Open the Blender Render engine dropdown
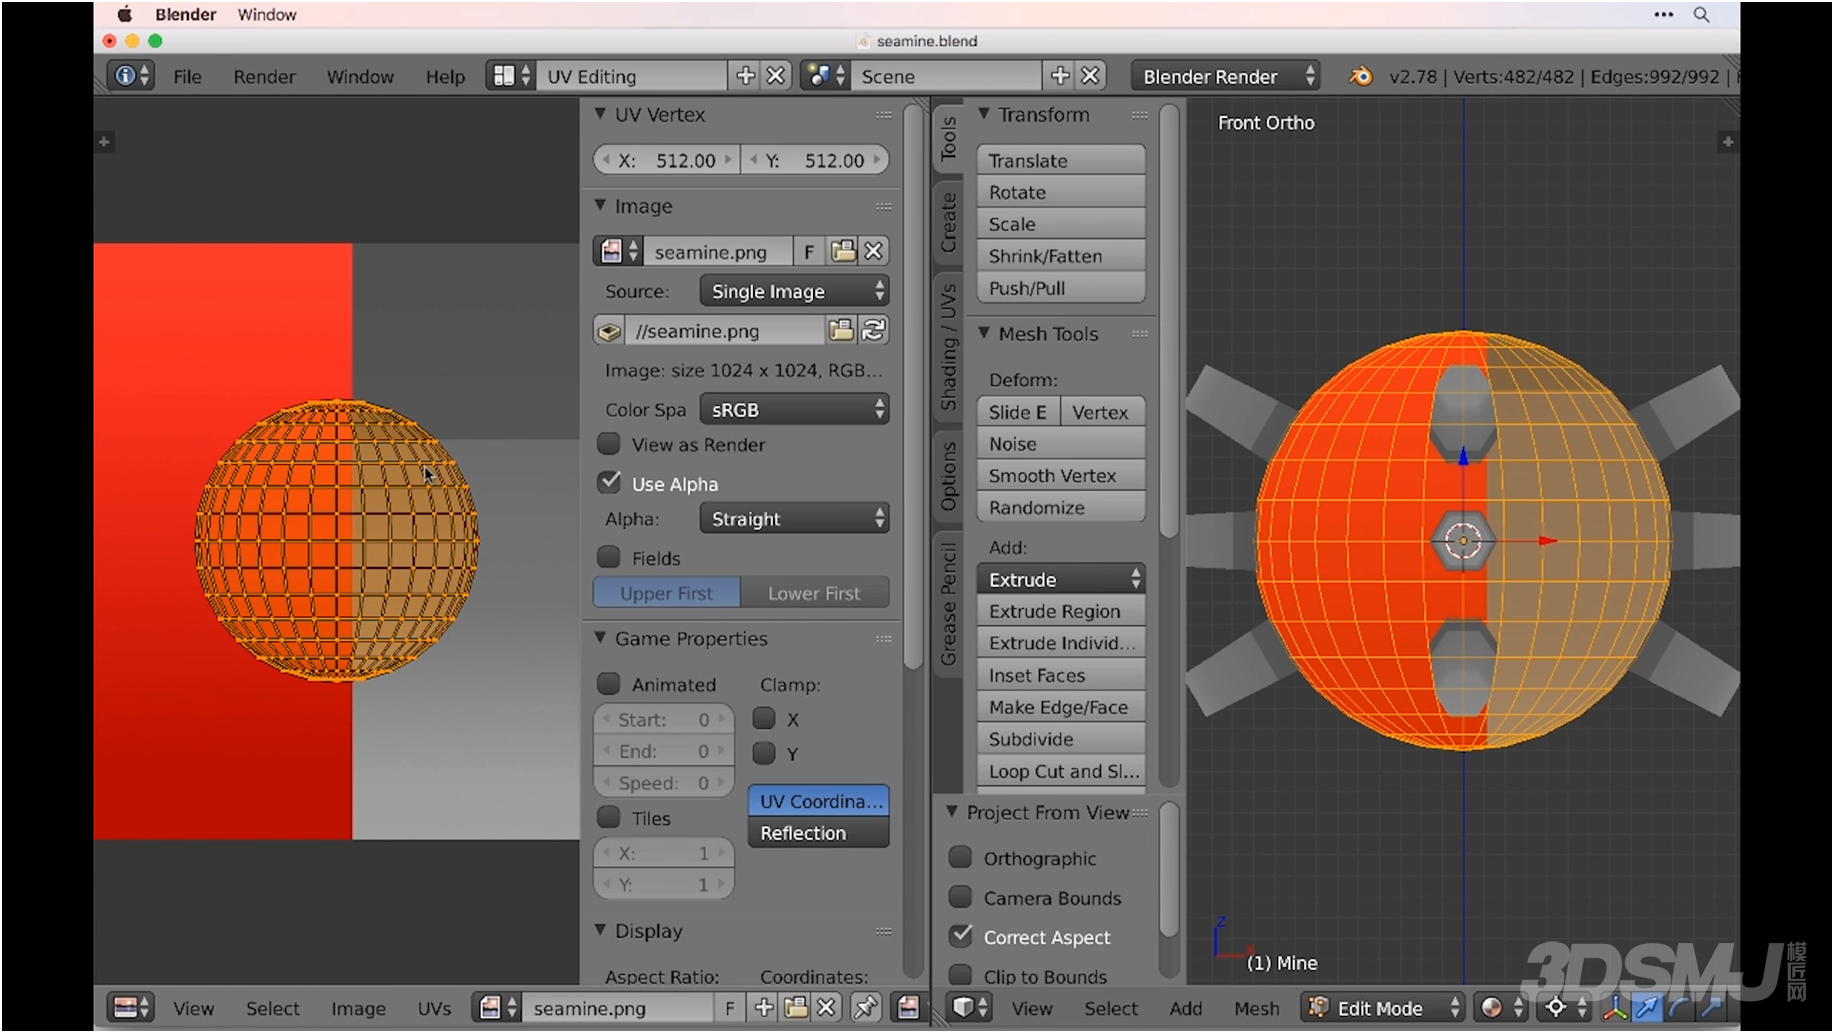The width and height of the screenshot is (1834, 1033). pyautogui.click(x=1225, y=76)
